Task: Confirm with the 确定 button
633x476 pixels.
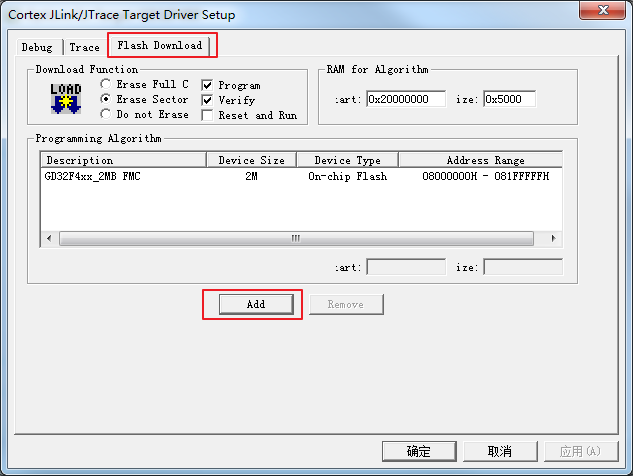Action: click(x=419, y=451)
